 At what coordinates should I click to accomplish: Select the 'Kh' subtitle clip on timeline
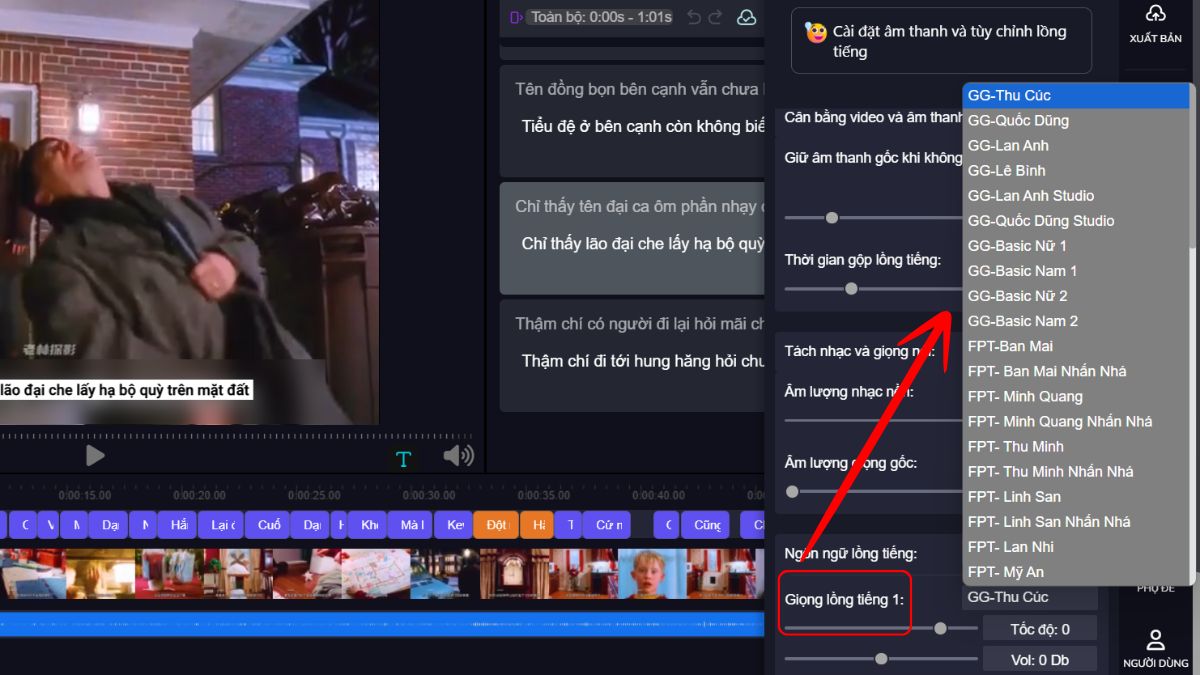[x=369, y=525]
